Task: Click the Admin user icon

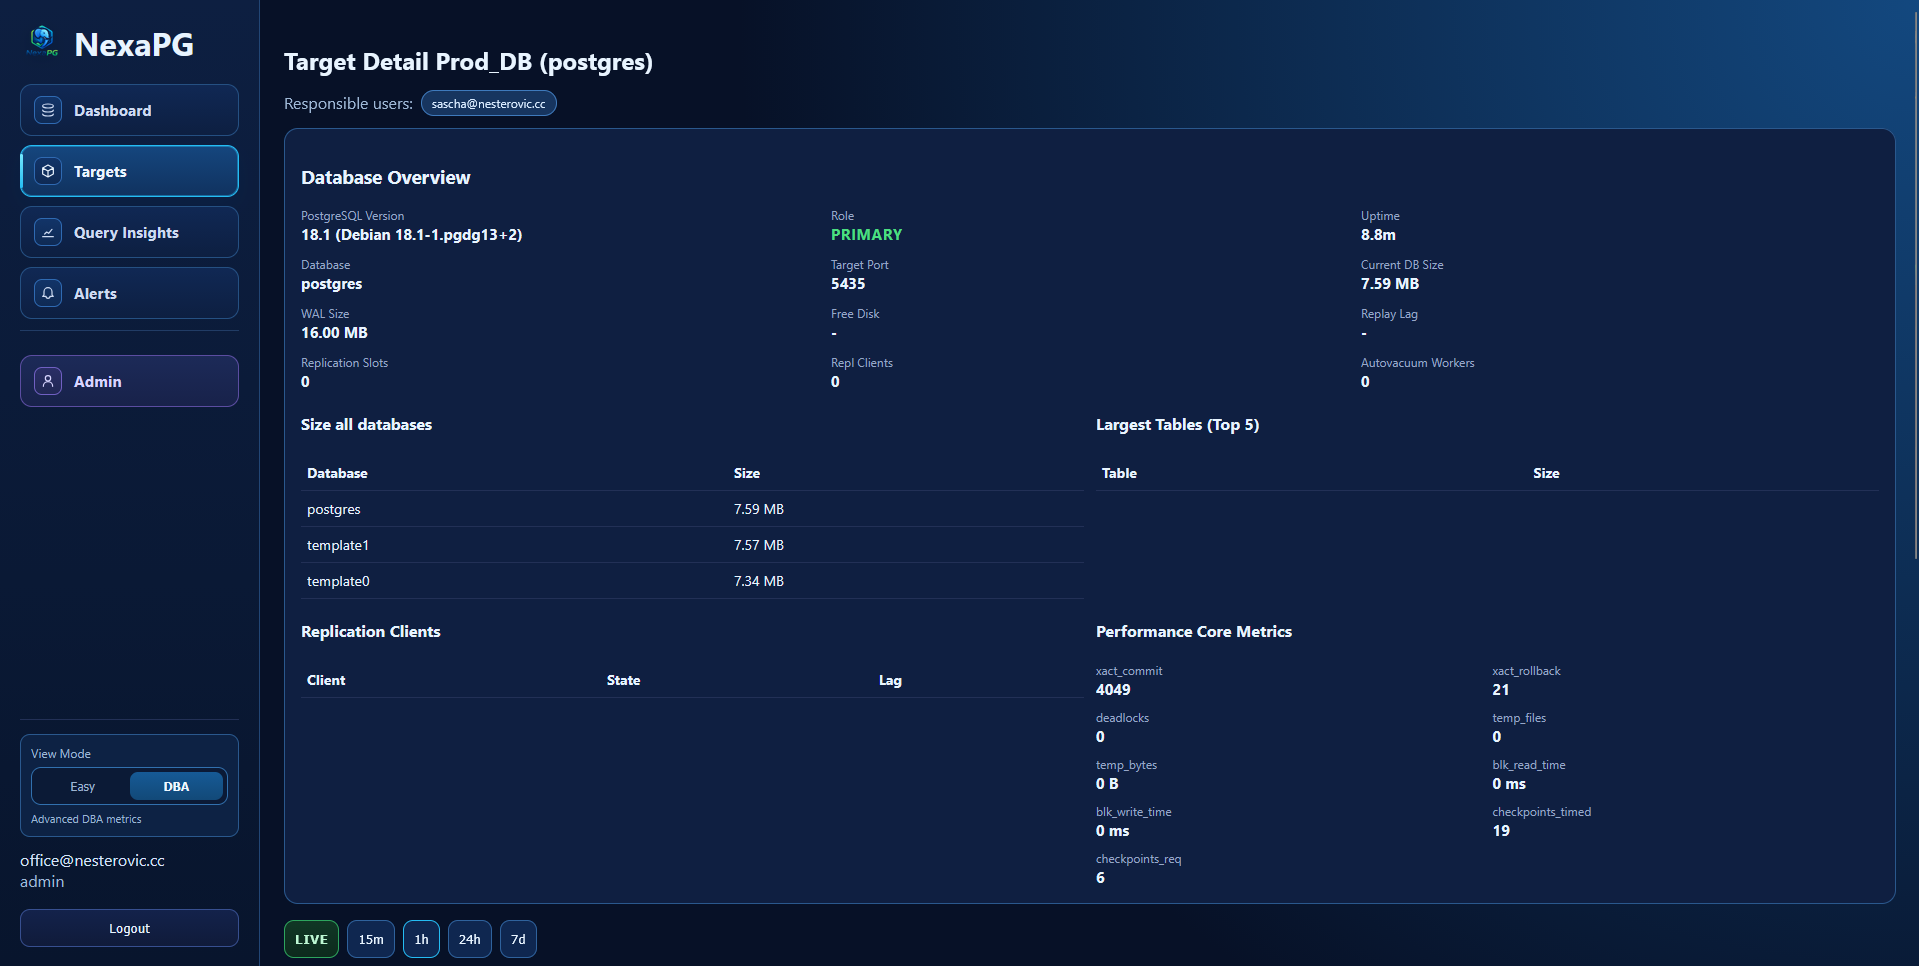Action: 48,381
